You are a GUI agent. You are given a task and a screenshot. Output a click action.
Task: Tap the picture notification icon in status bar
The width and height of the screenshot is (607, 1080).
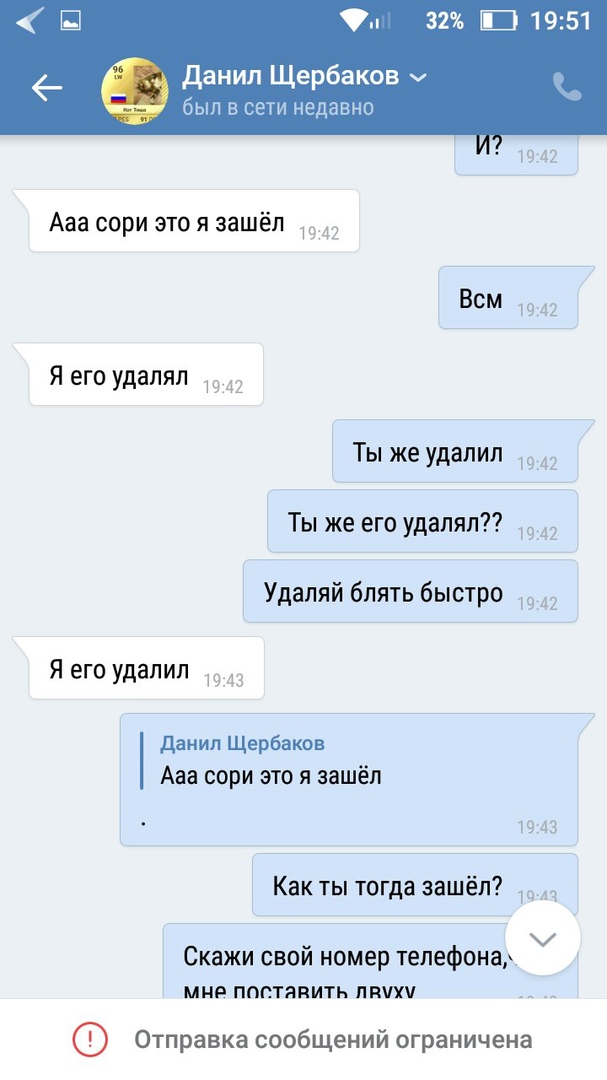click(71, 21)
